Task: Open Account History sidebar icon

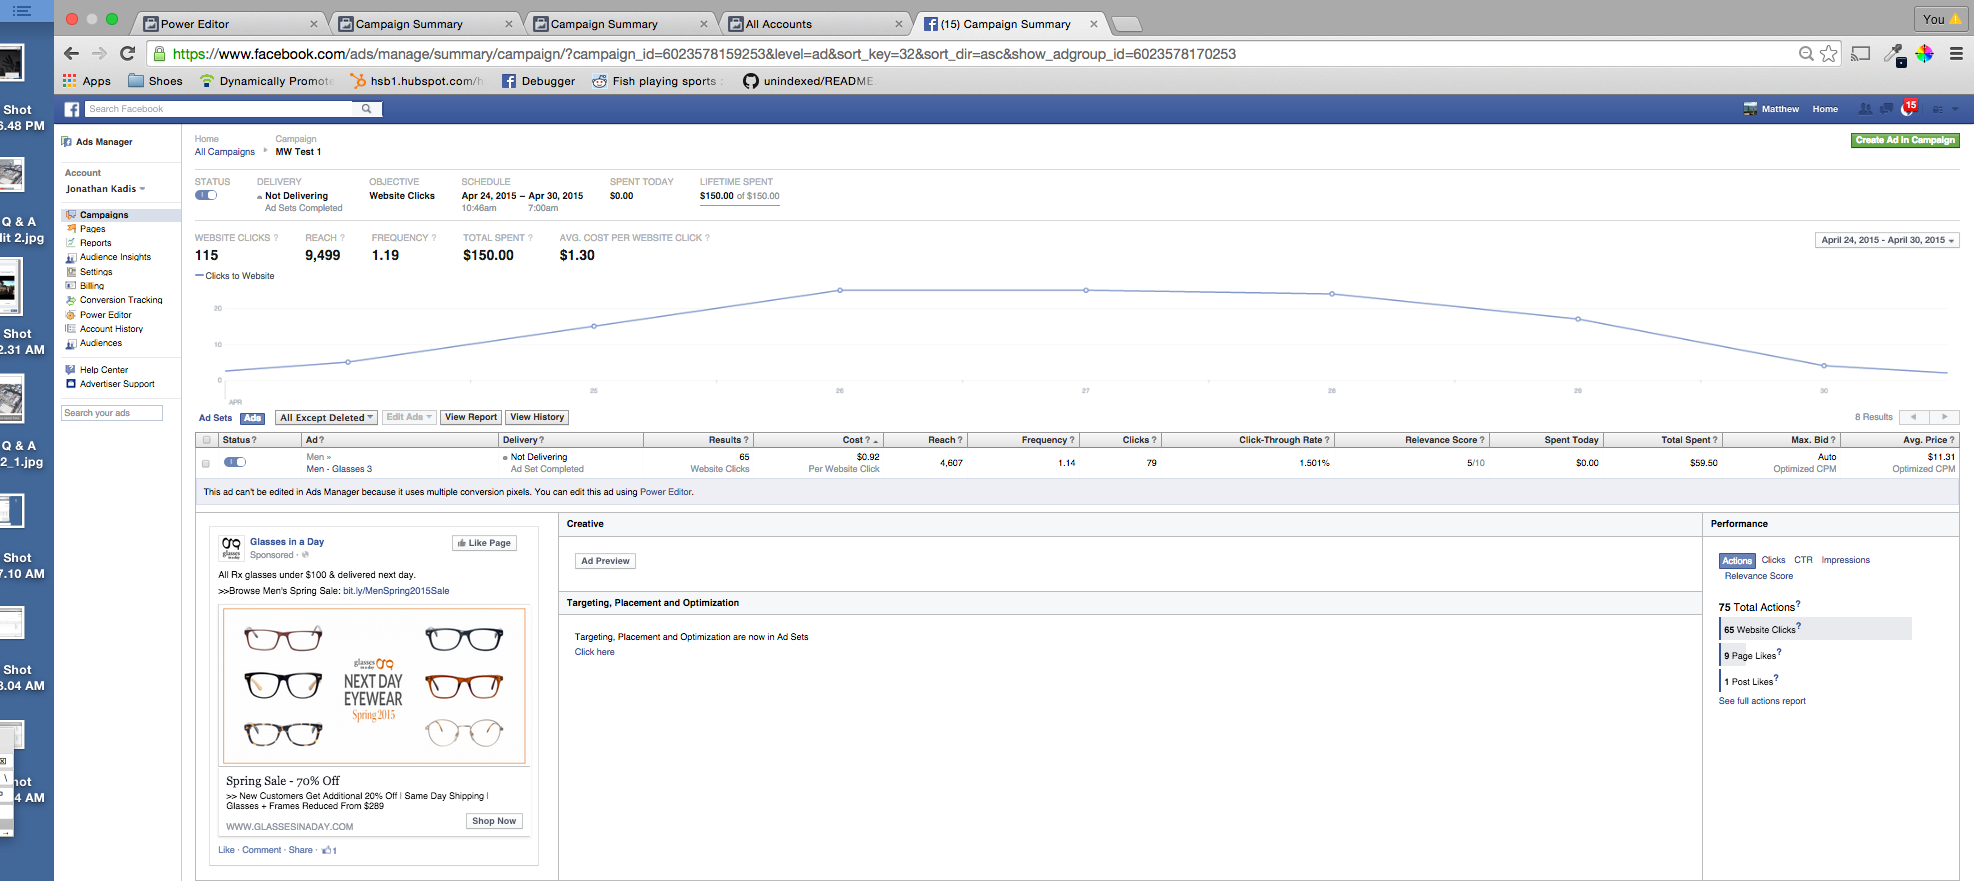Action: point(71,329)
